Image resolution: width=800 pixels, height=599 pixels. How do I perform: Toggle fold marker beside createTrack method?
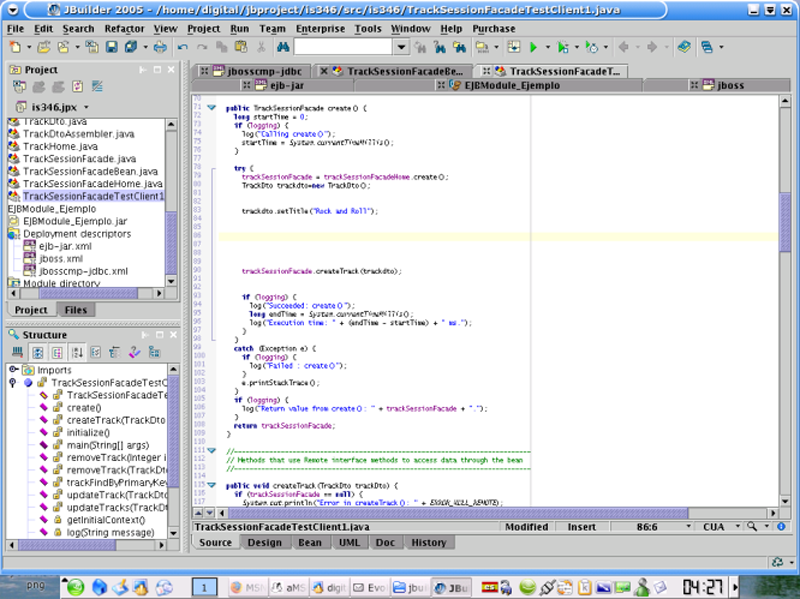(x=211, y=484)
